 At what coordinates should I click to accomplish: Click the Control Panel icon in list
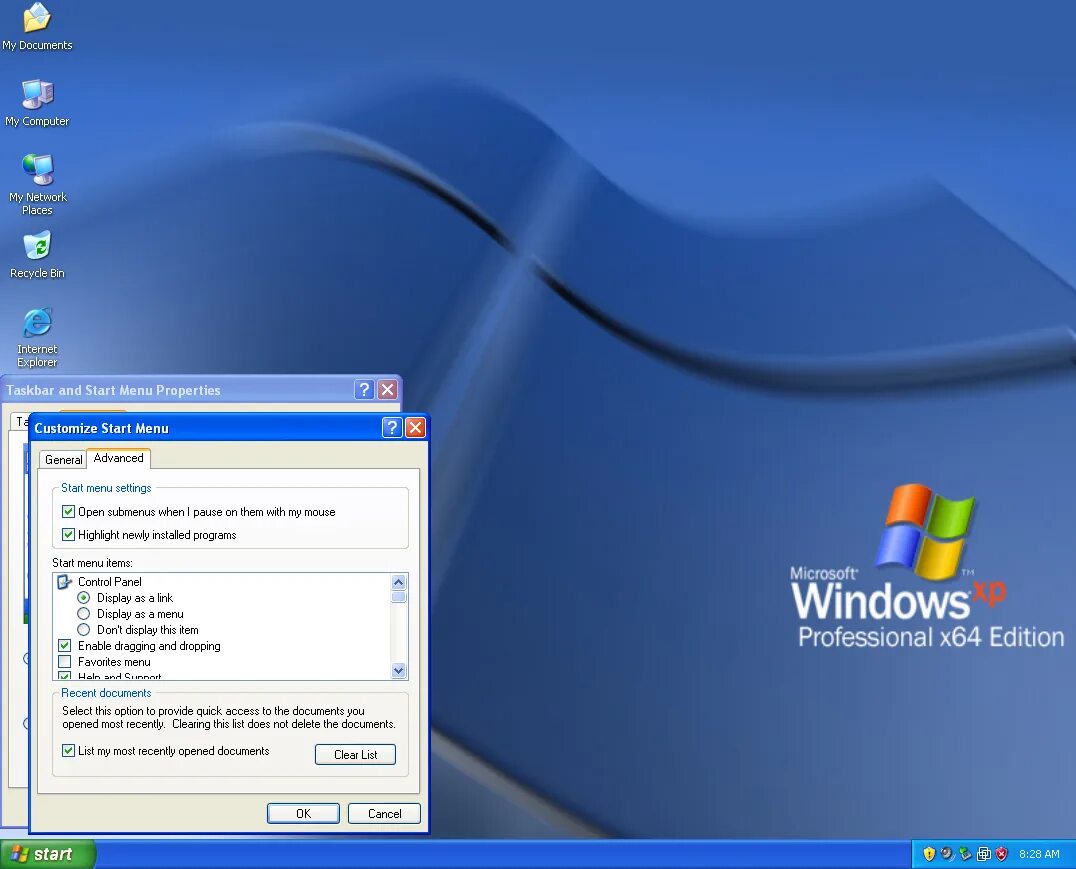(65, 581)
